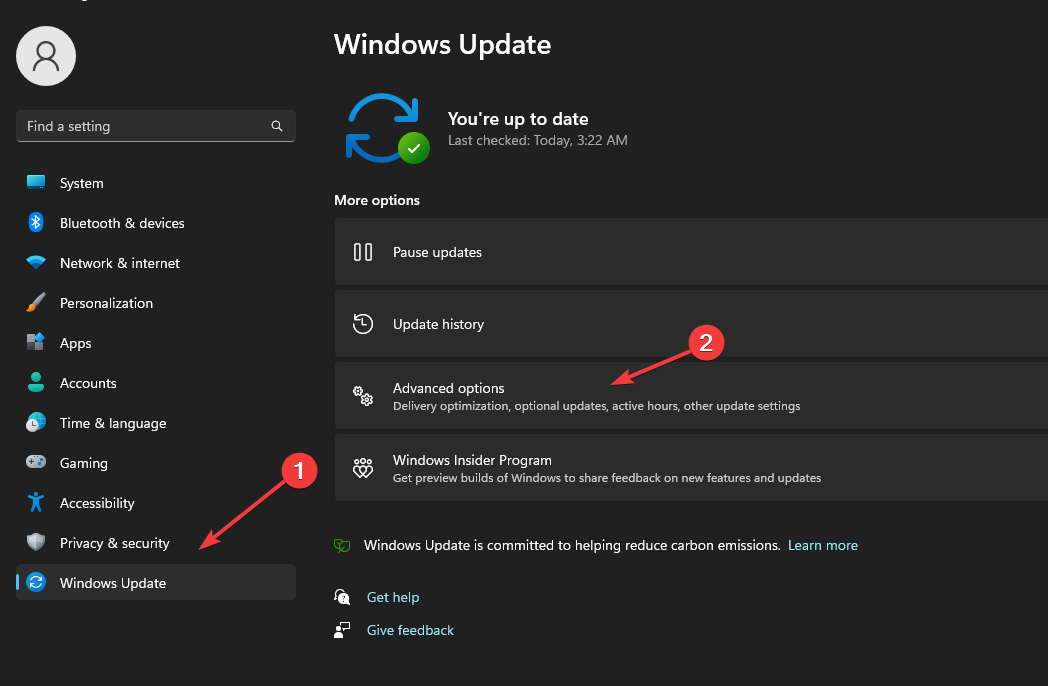Viewport: 1048px width, 686px height.
Task: Click "Last checked: Today, 3:22 AM" text
Action: click(537, 140)
